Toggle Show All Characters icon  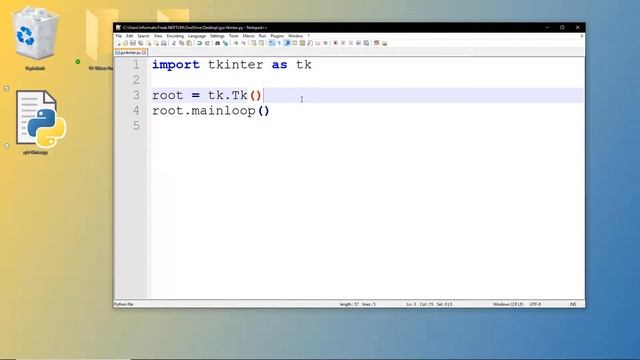tap(279, 43)
